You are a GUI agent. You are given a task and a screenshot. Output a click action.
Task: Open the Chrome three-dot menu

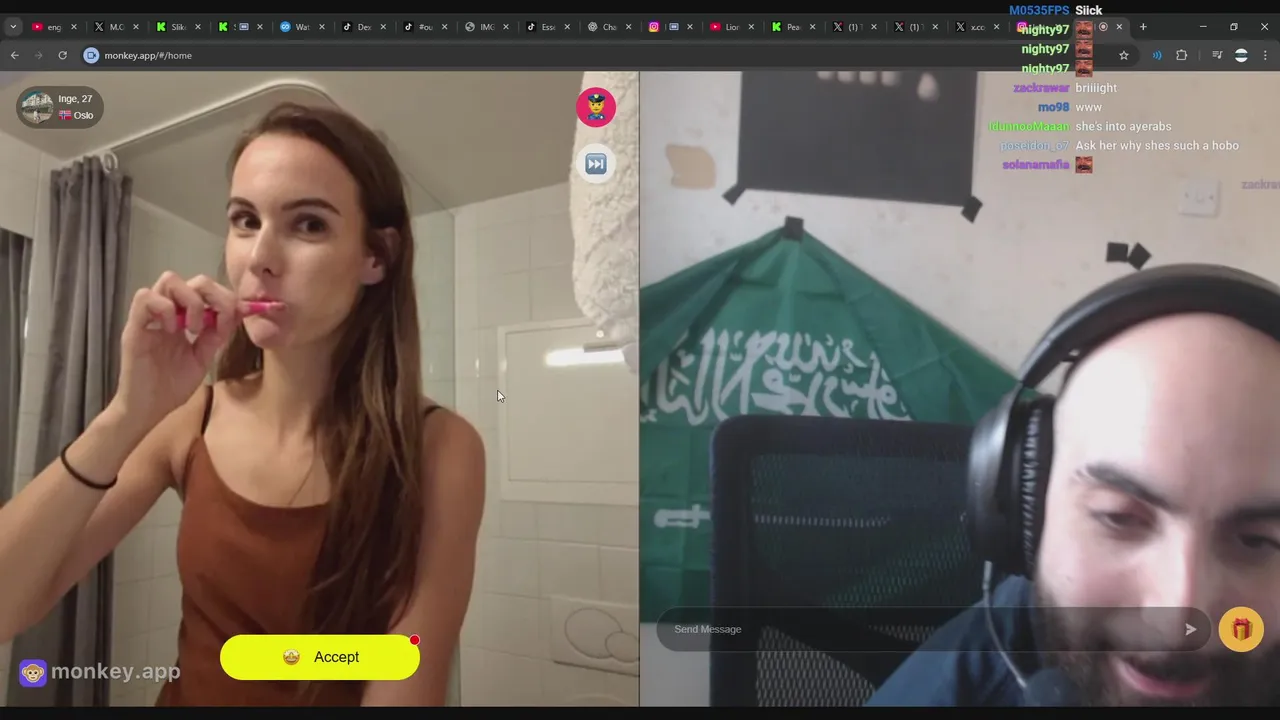(x=1265, y=55)
